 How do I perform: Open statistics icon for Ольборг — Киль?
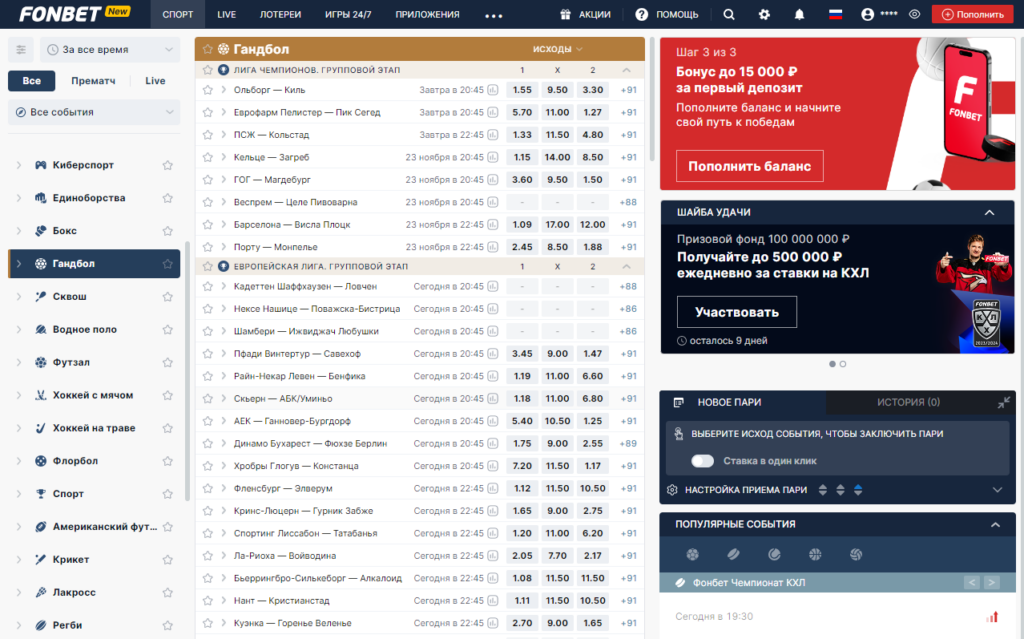[493, 90]
